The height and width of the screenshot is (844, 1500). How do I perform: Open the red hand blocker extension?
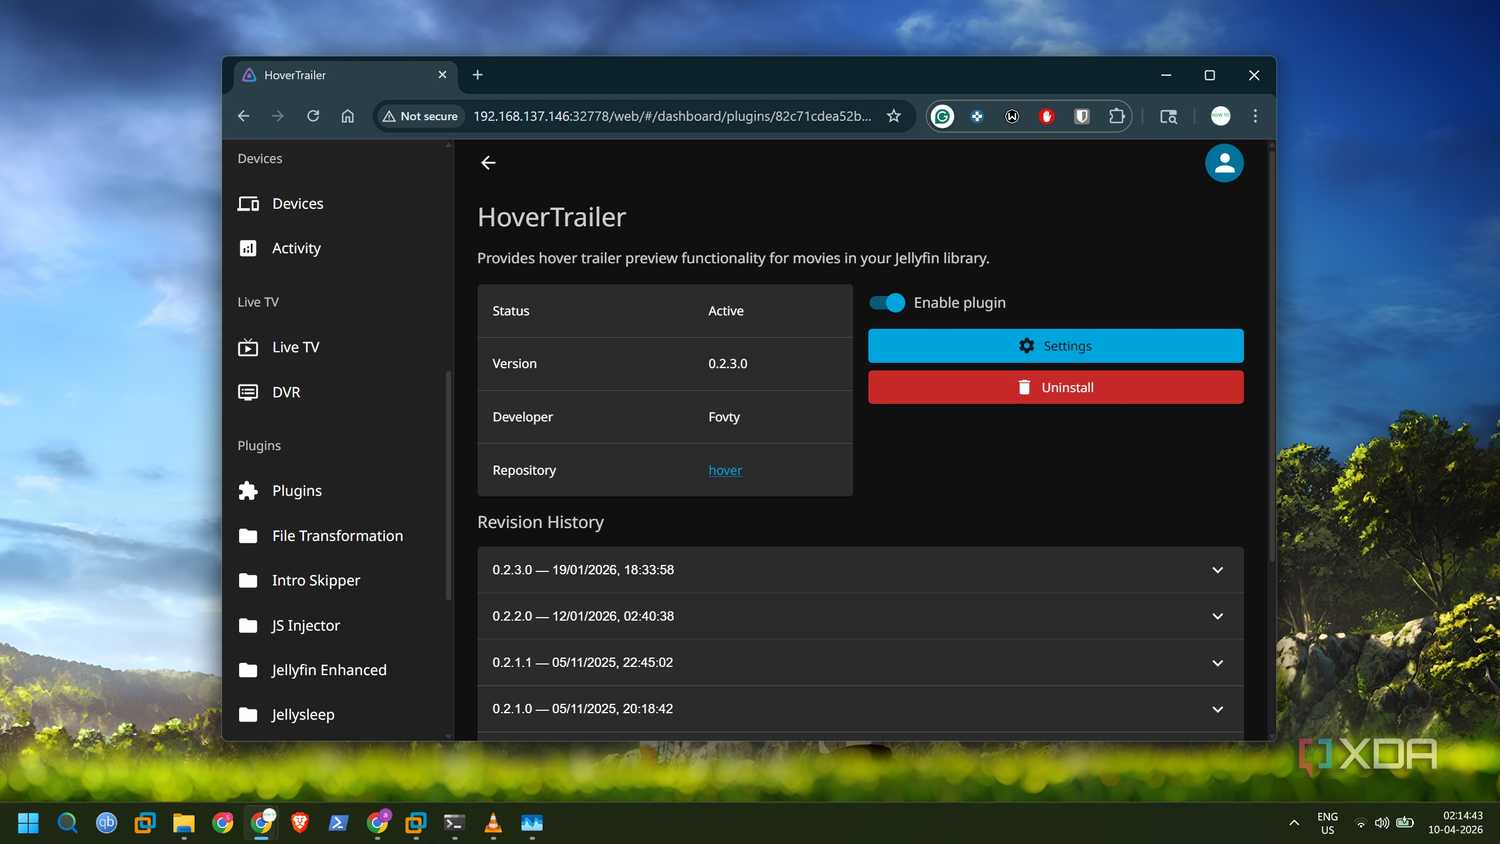tap(1047, 116)
